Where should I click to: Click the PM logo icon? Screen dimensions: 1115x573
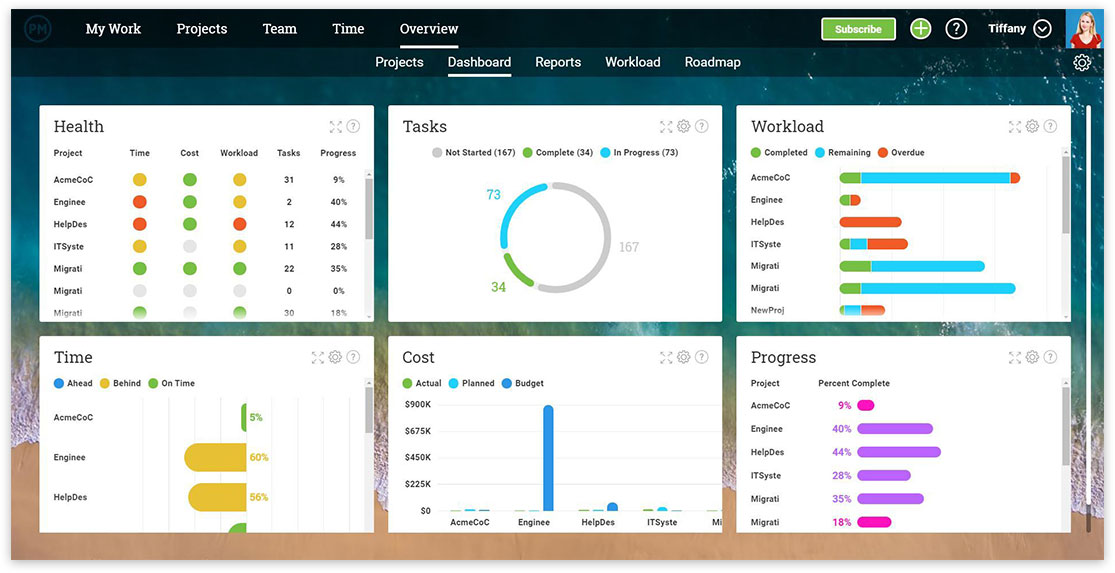[x=37, y=28]
